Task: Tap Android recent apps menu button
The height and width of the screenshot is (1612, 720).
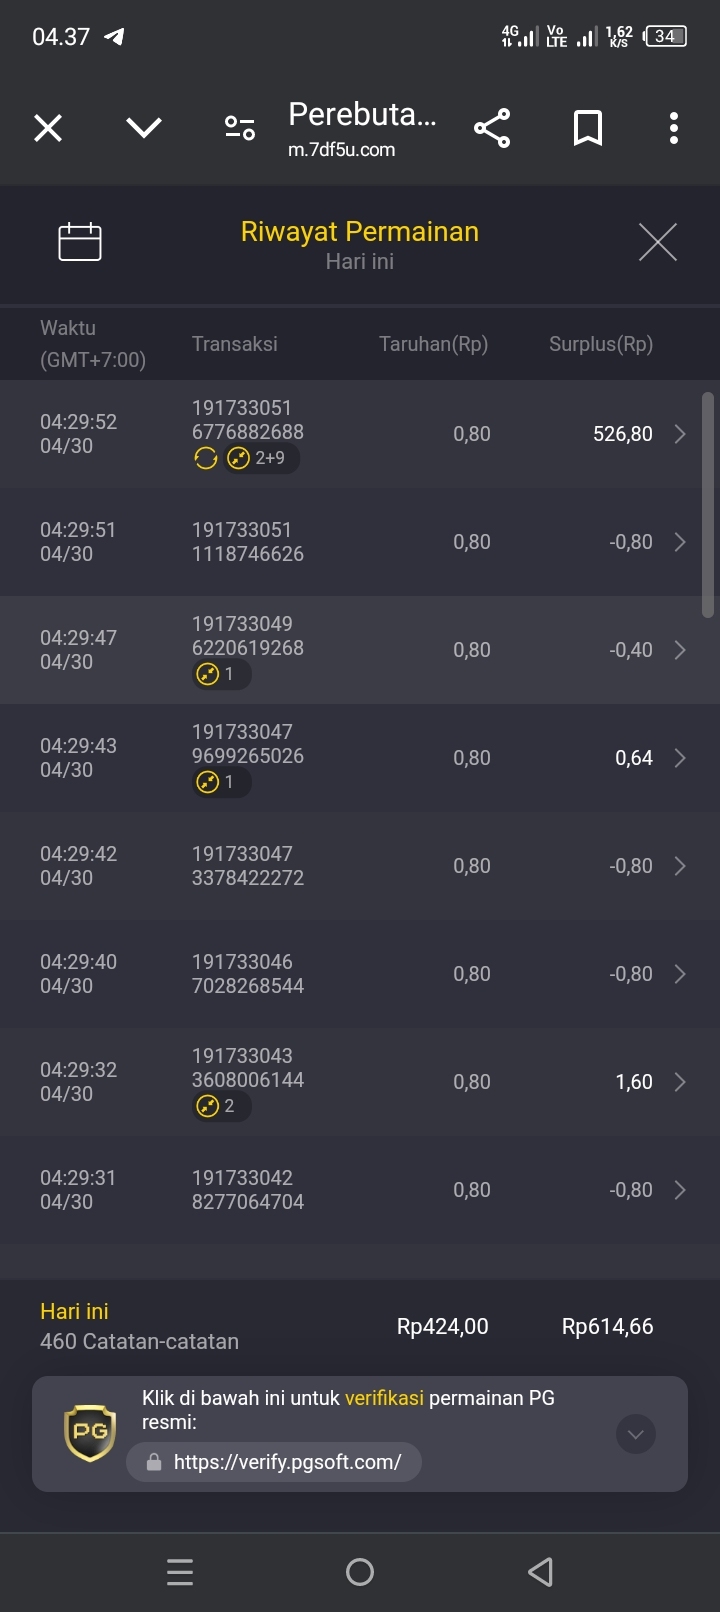Action: click(180, 1572)
